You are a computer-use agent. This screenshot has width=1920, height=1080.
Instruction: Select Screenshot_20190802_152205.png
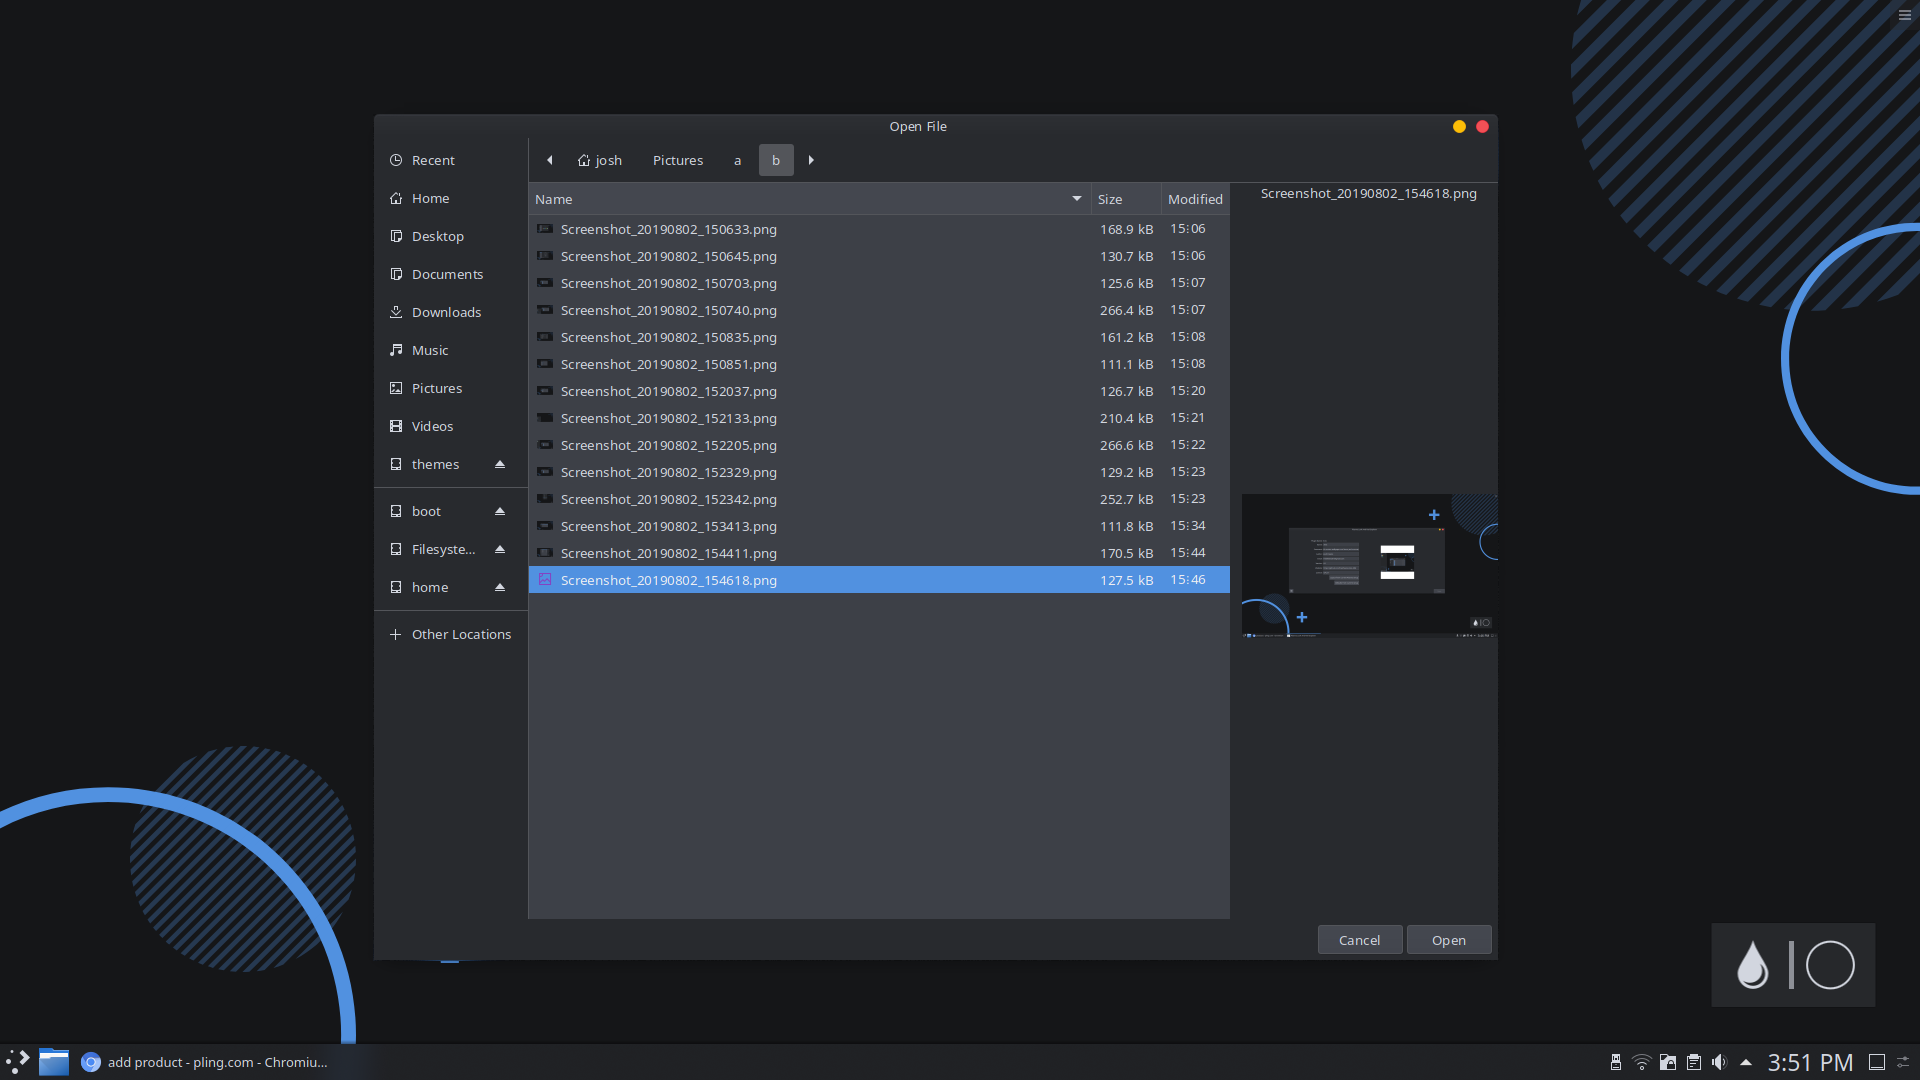[x=879, y=445]
